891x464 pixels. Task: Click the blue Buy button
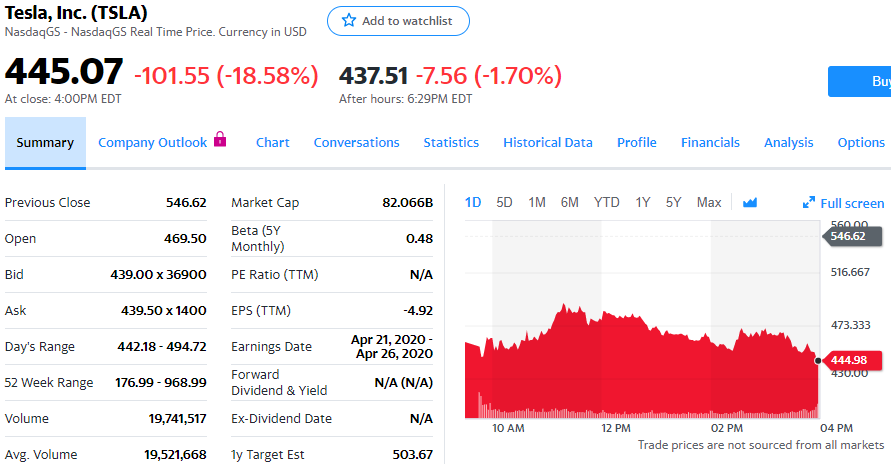(859, 81)
